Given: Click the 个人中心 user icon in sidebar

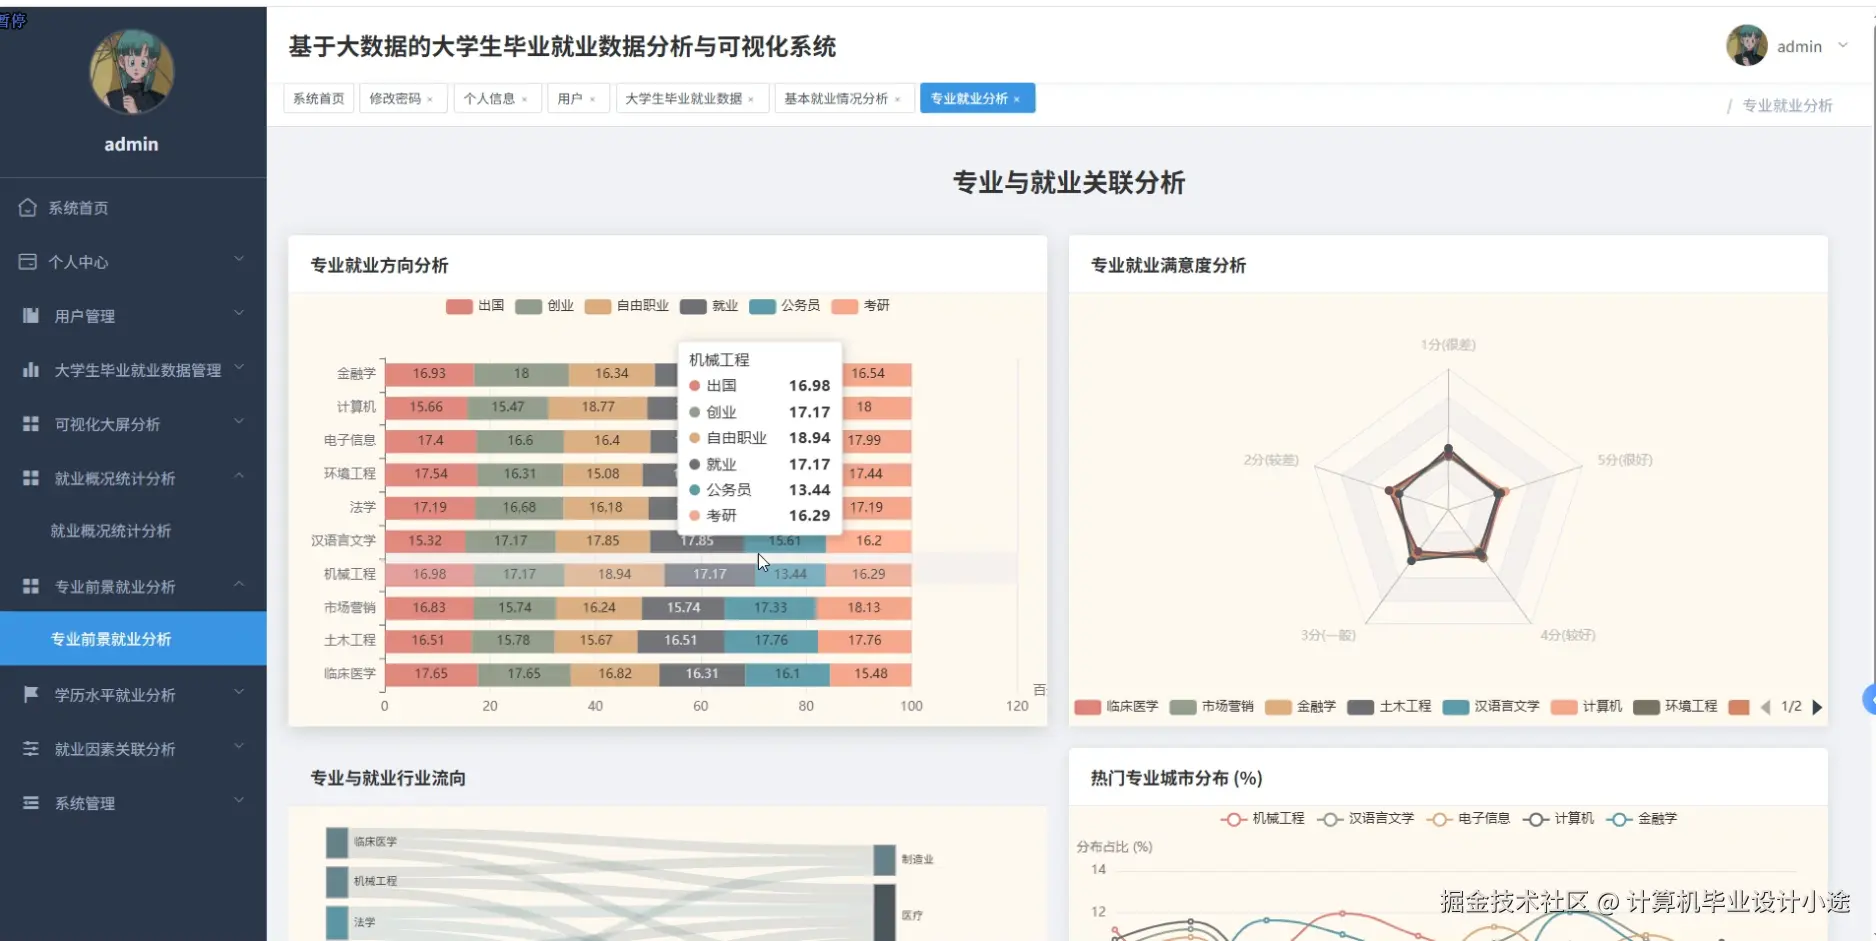Looking at the screenshot, I should (x=29, y=261).
